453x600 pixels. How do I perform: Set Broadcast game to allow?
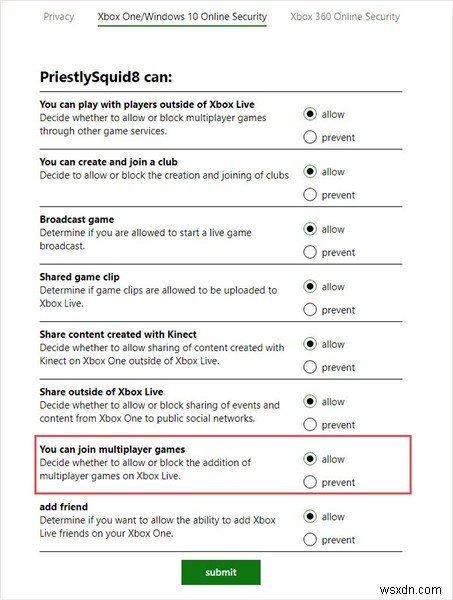coord(310,229)
